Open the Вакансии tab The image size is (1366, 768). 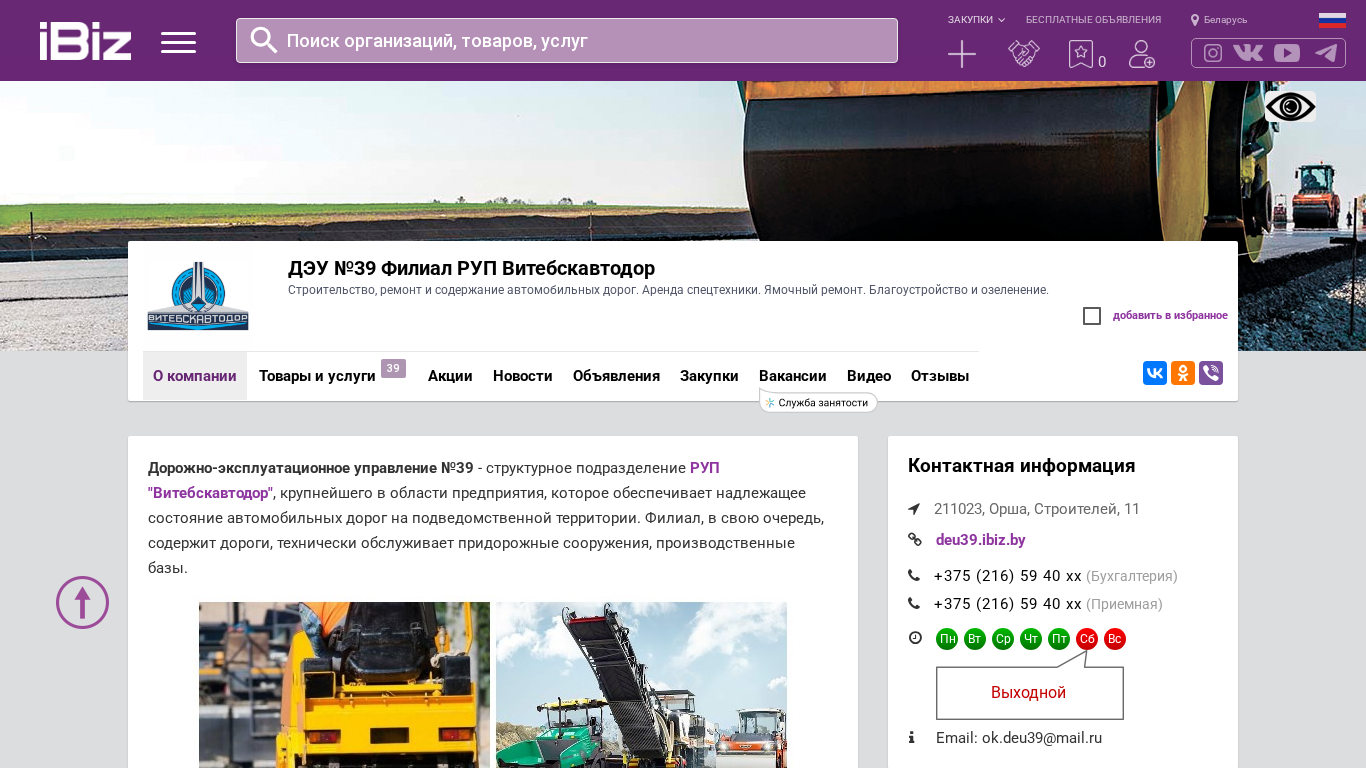point(793,376)
